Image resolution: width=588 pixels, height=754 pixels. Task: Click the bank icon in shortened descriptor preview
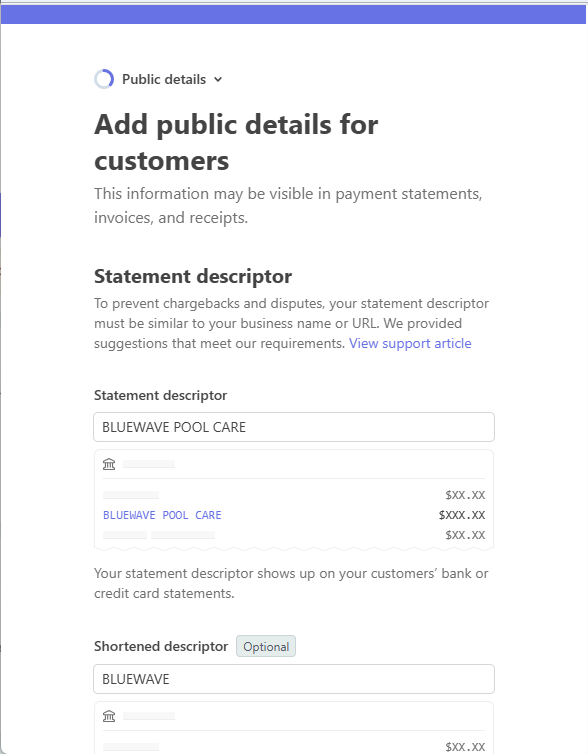(x=109, y=716)
